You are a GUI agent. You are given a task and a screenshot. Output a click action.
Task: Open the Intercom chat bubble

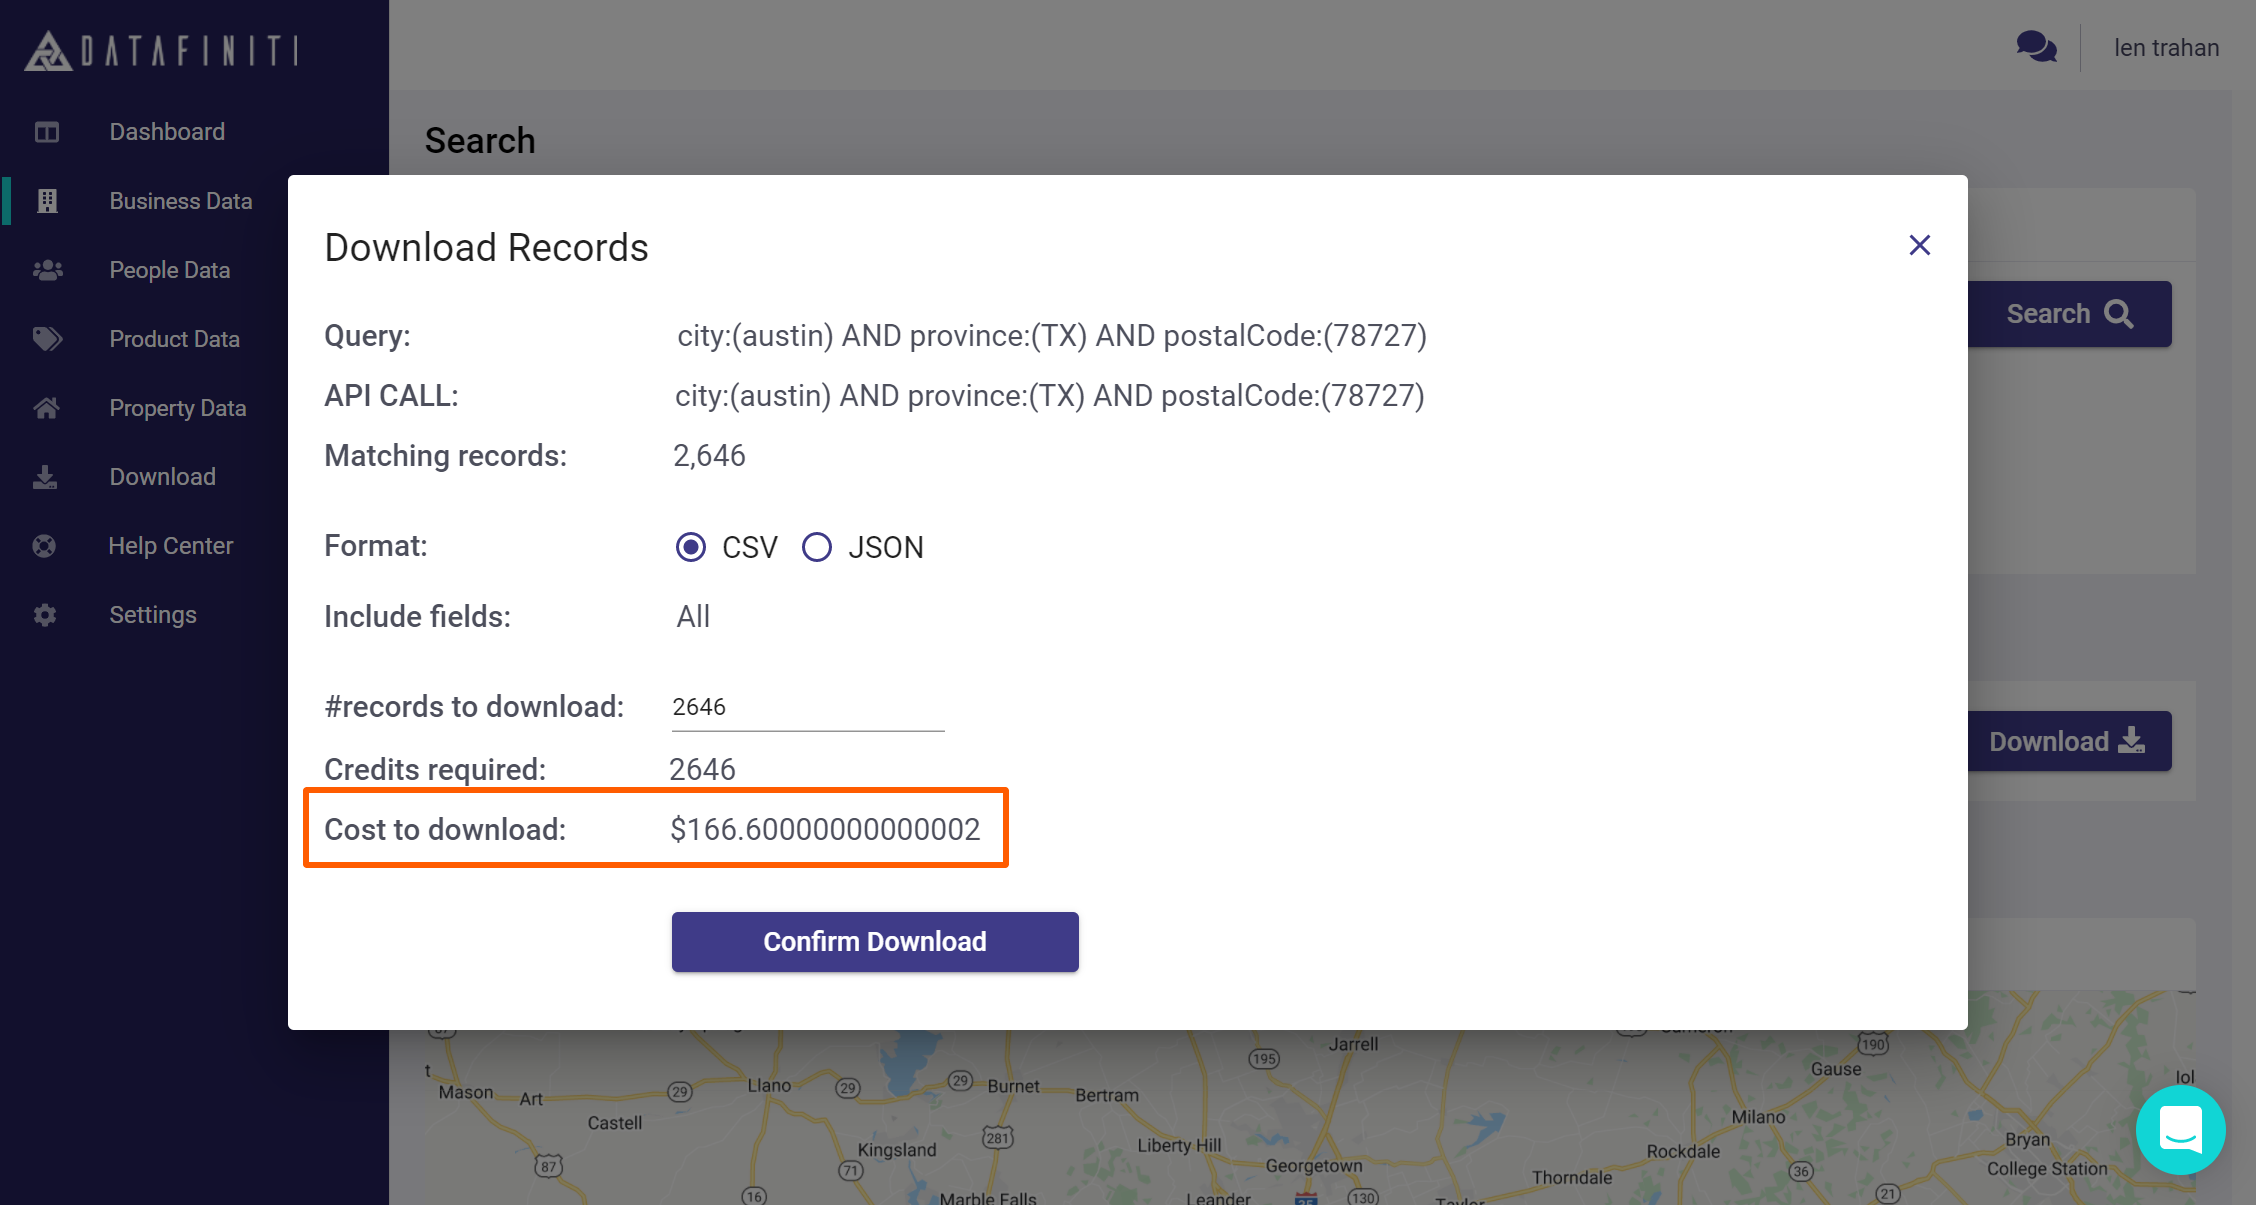pyautogui.click(x=2180, y=1131)
